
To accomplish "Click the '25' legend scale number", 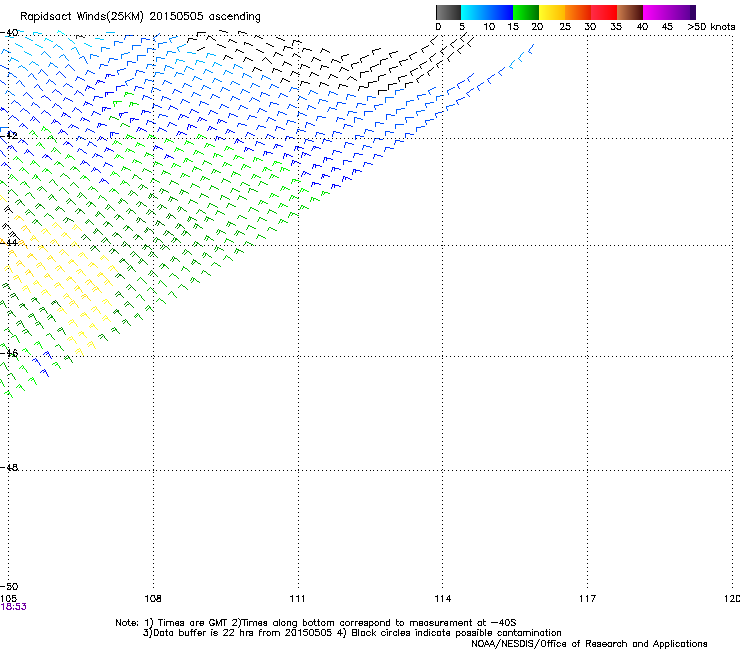I will (x=565, y=27).
